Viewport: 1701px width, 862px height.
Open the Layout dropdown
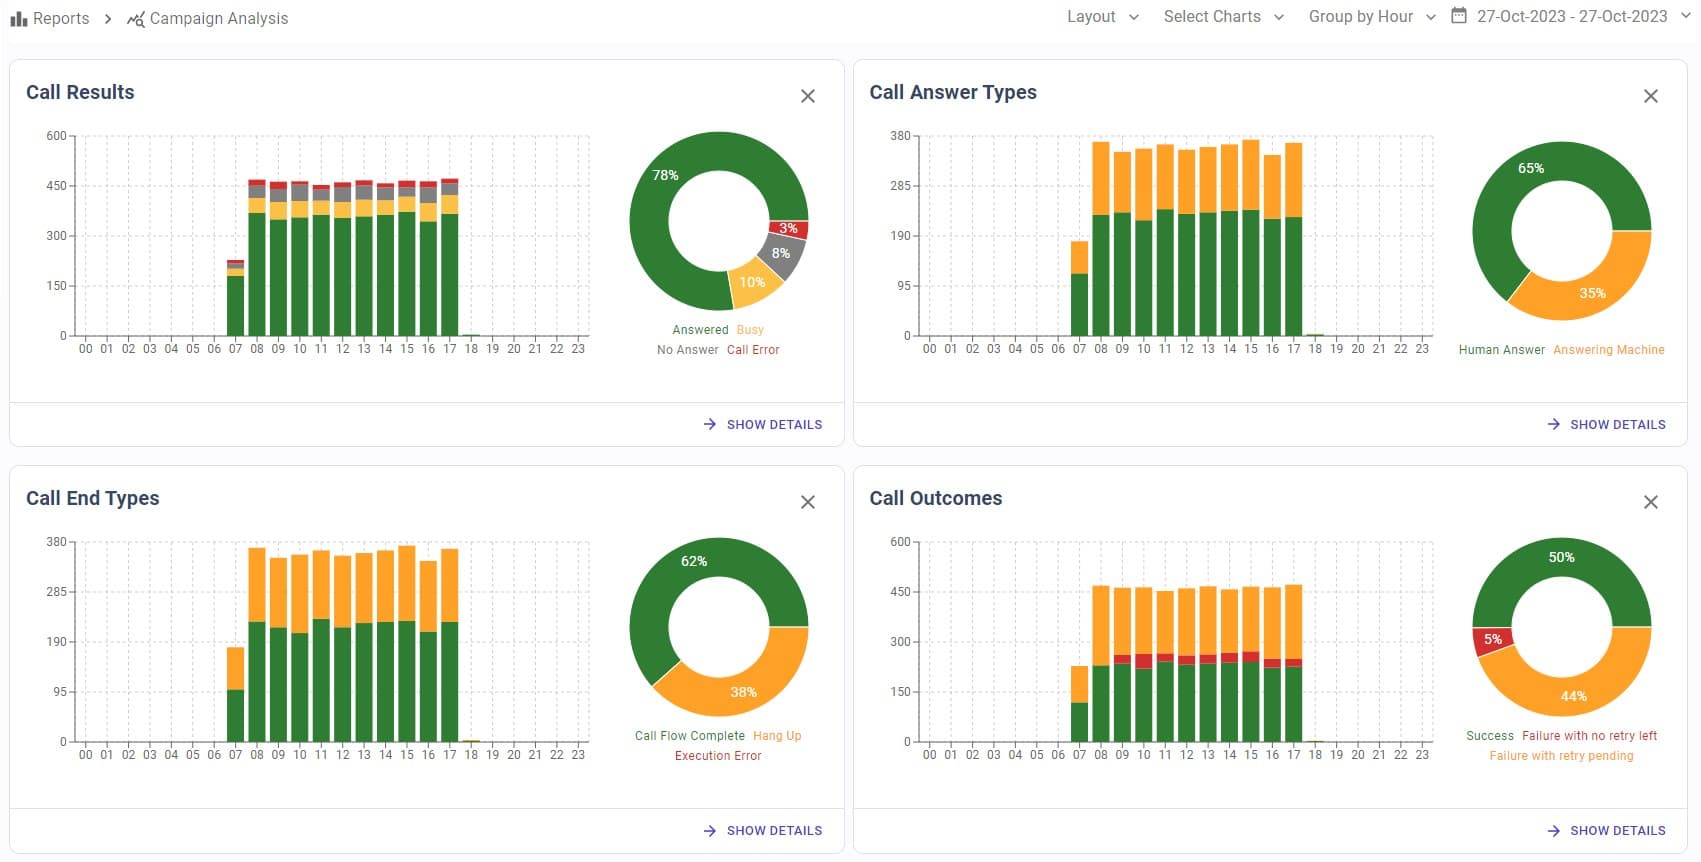point(1102,17)
